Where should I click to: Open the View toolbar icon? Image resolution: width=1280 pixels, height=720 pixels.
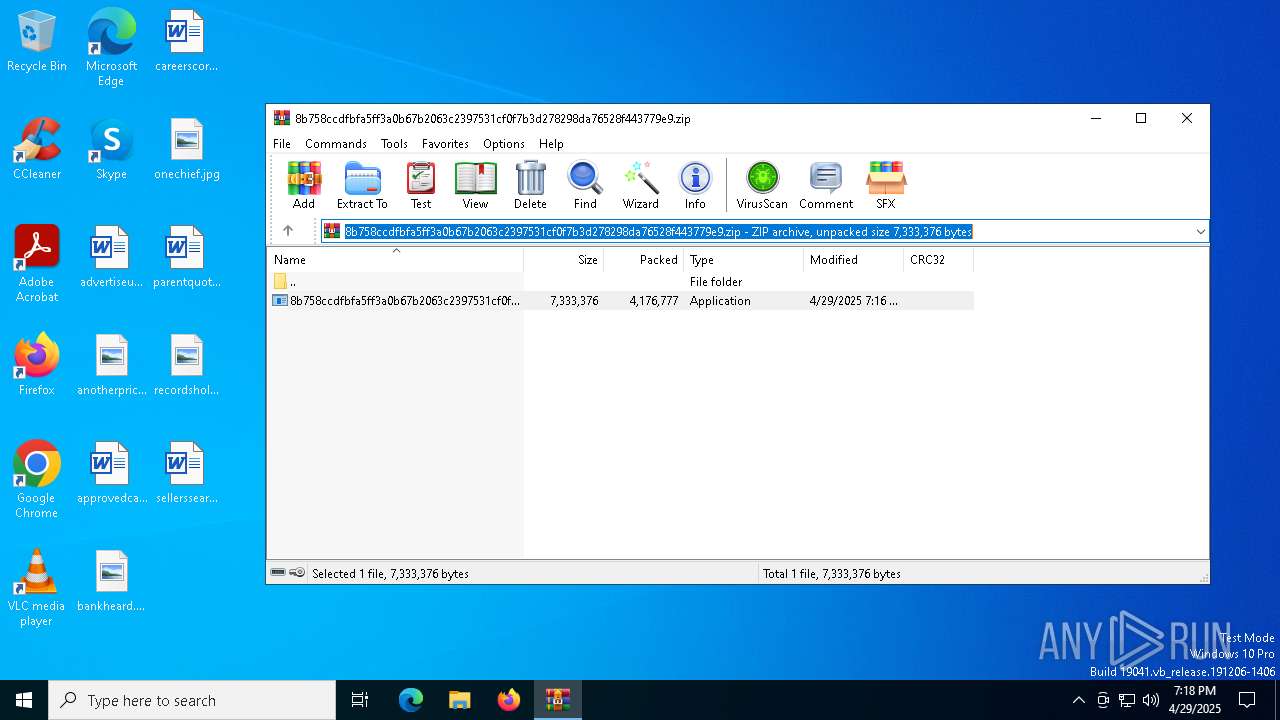coord(475,186)
